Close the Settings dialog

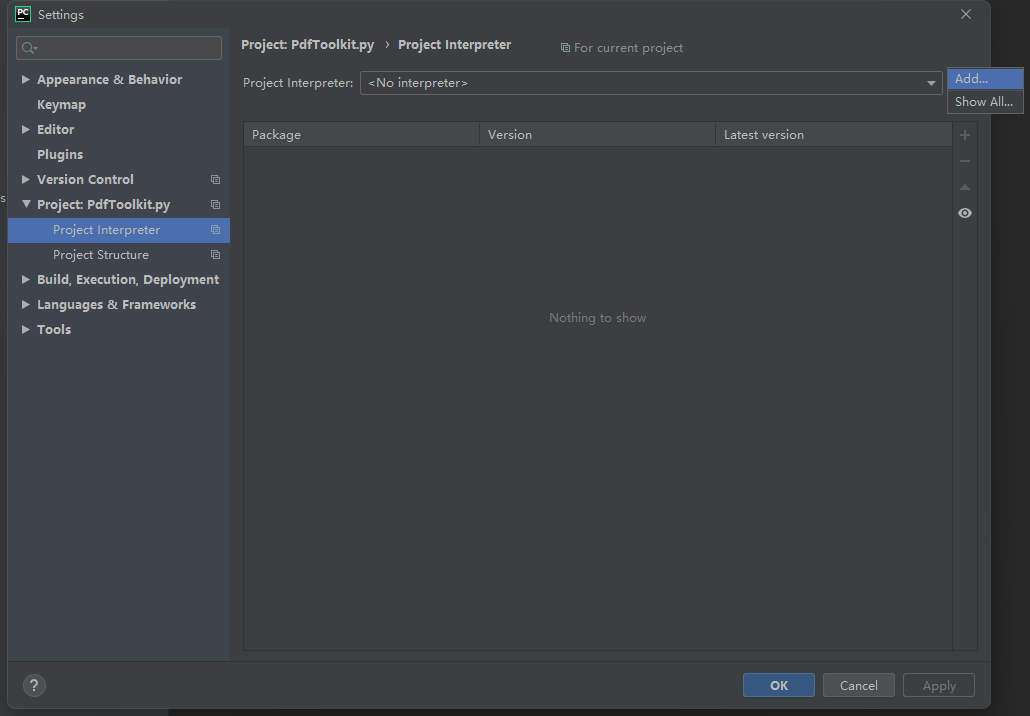[966, 14]
